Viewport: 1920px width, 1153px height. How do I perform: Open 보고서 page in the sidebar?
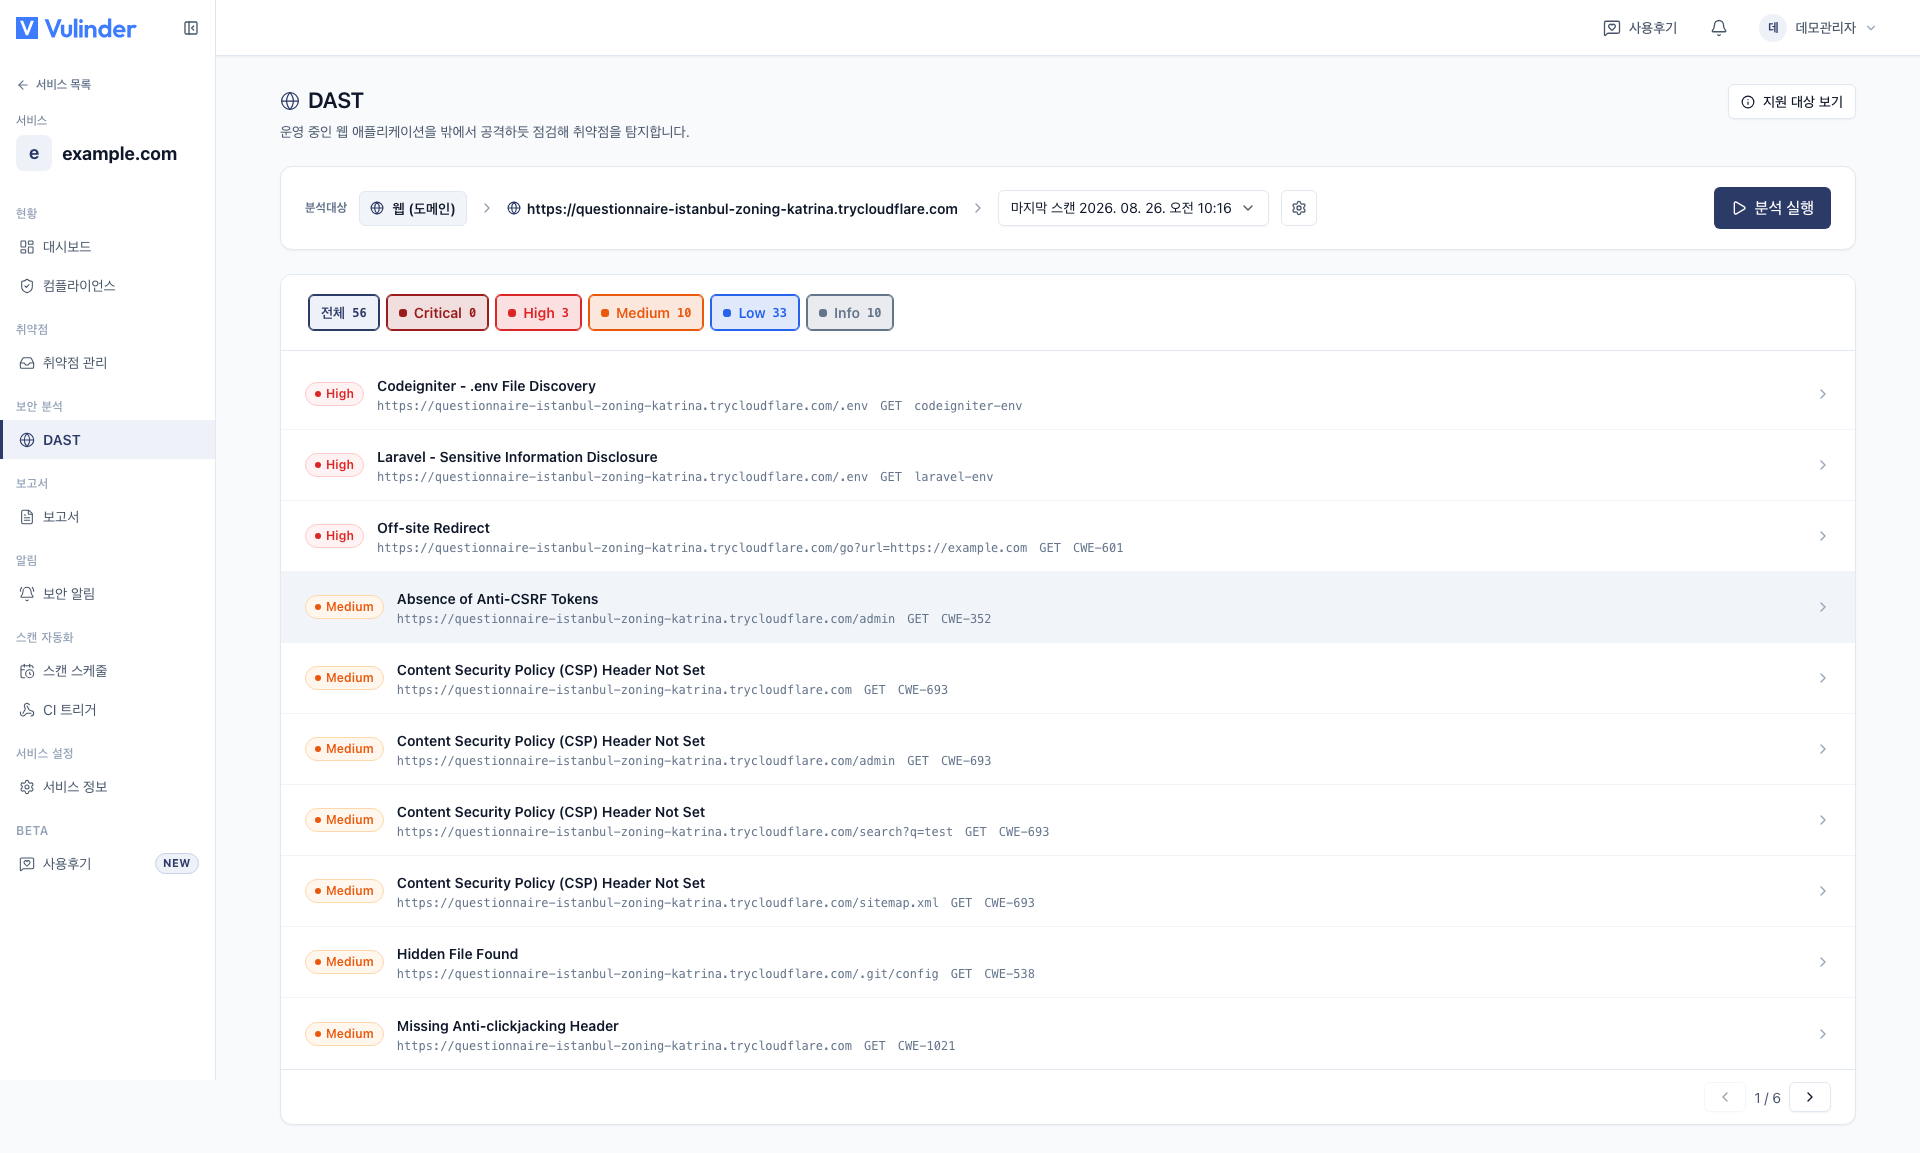(x=107, y=517)
